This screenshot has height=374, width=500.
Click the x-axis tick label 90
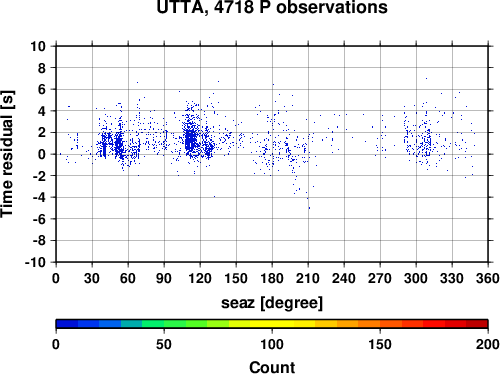[x=164, y=278]
